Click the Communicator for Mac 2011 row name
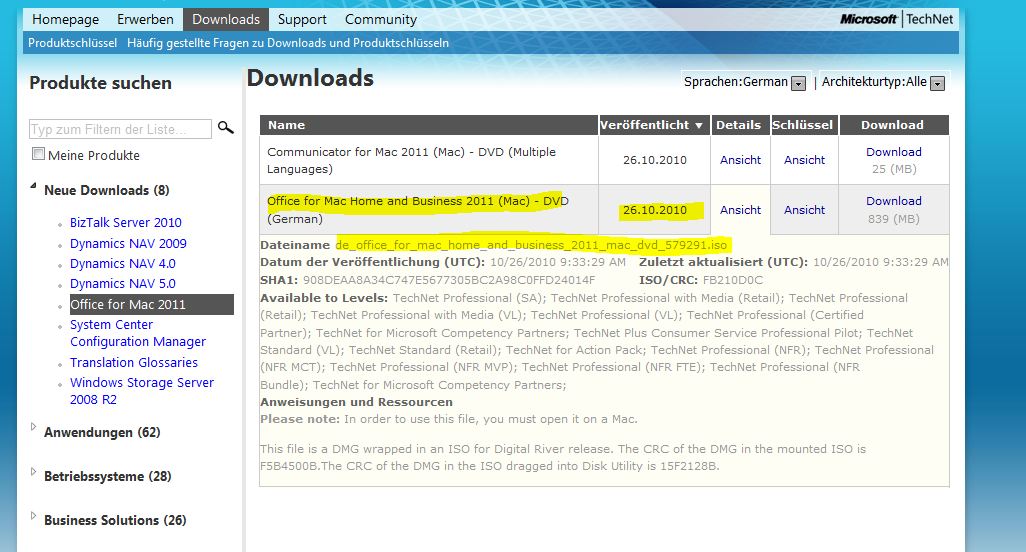The width and height of the screenshot is (1026, 552). [411, 160]
